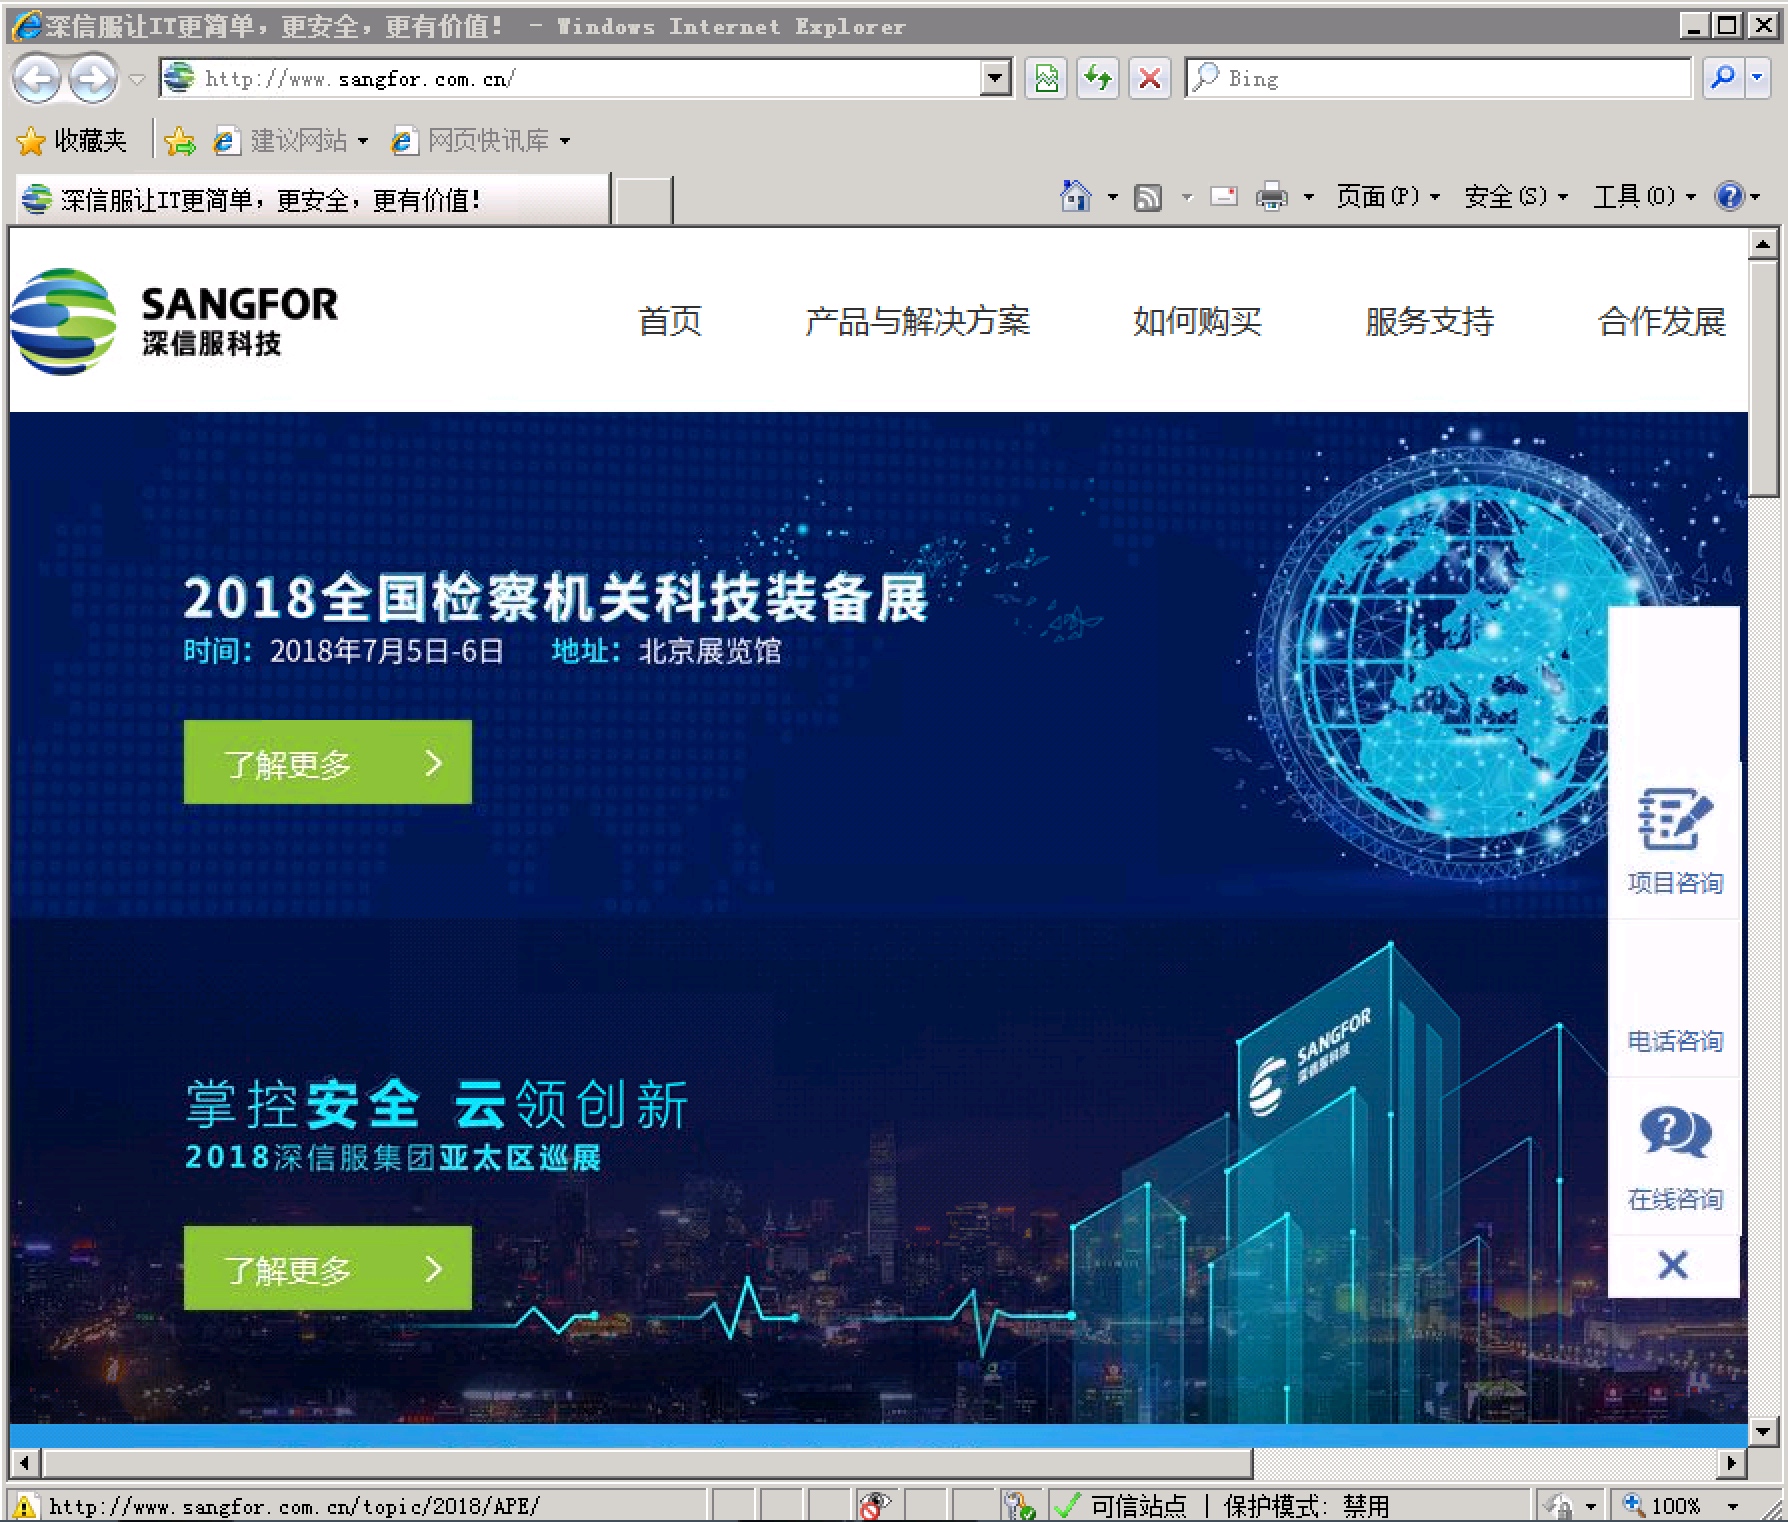Open the 页面(P) page menu
The image size is (1788, 1522).
coord(1388,197)
